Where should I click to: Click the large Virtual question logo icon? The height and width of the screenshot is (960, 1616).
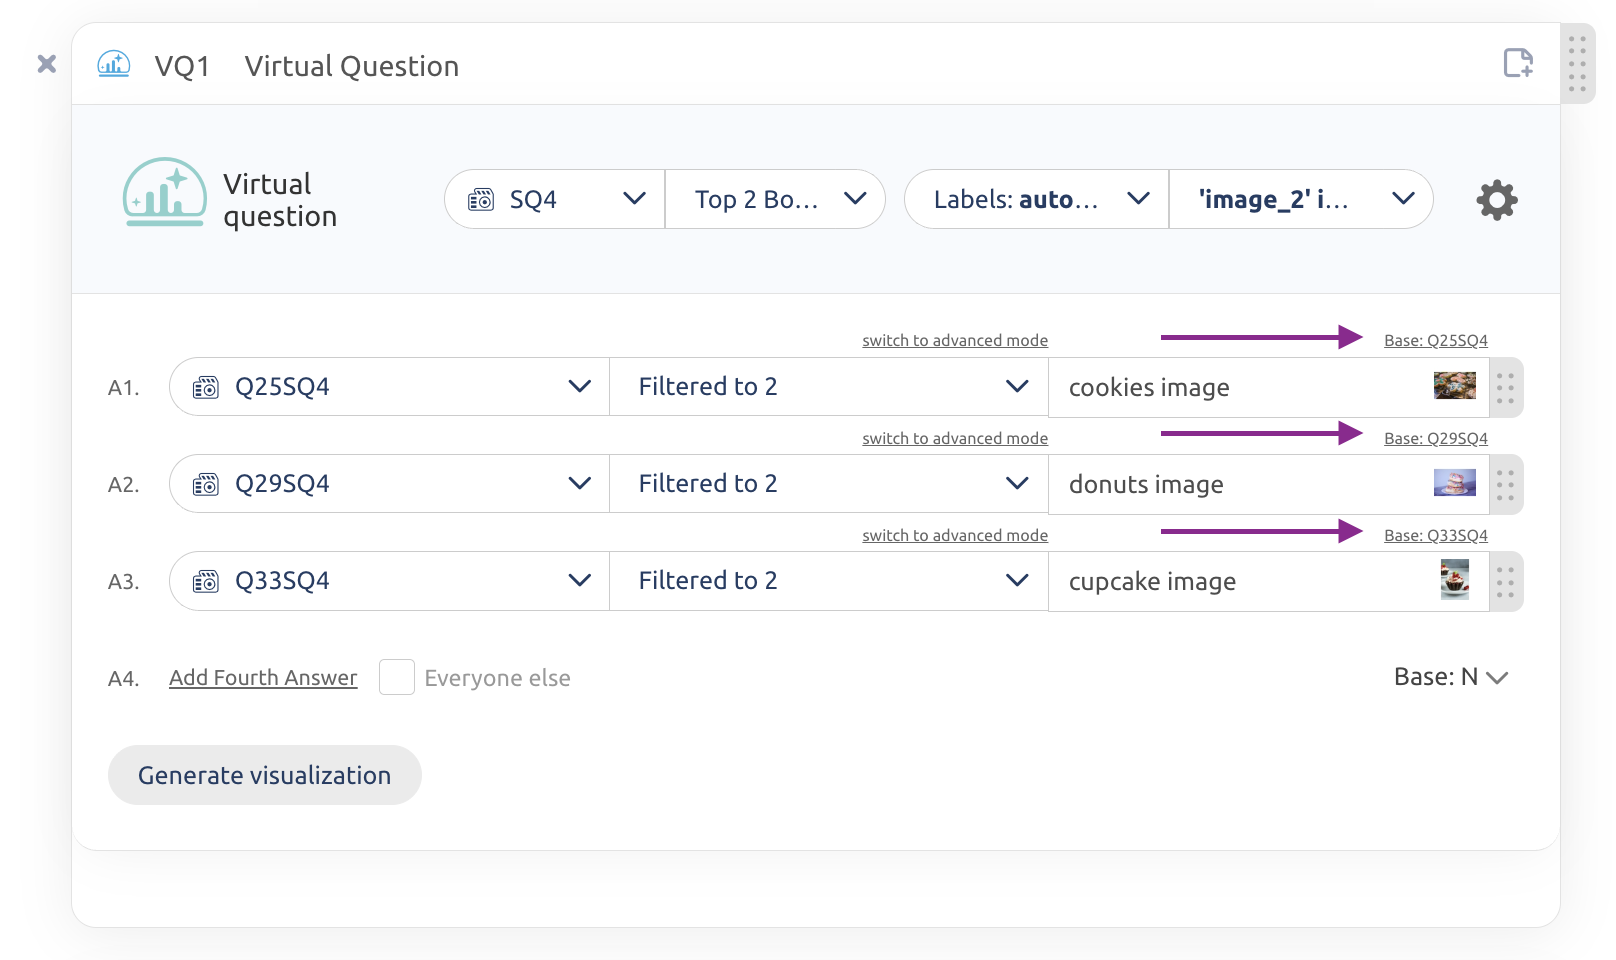165,192
